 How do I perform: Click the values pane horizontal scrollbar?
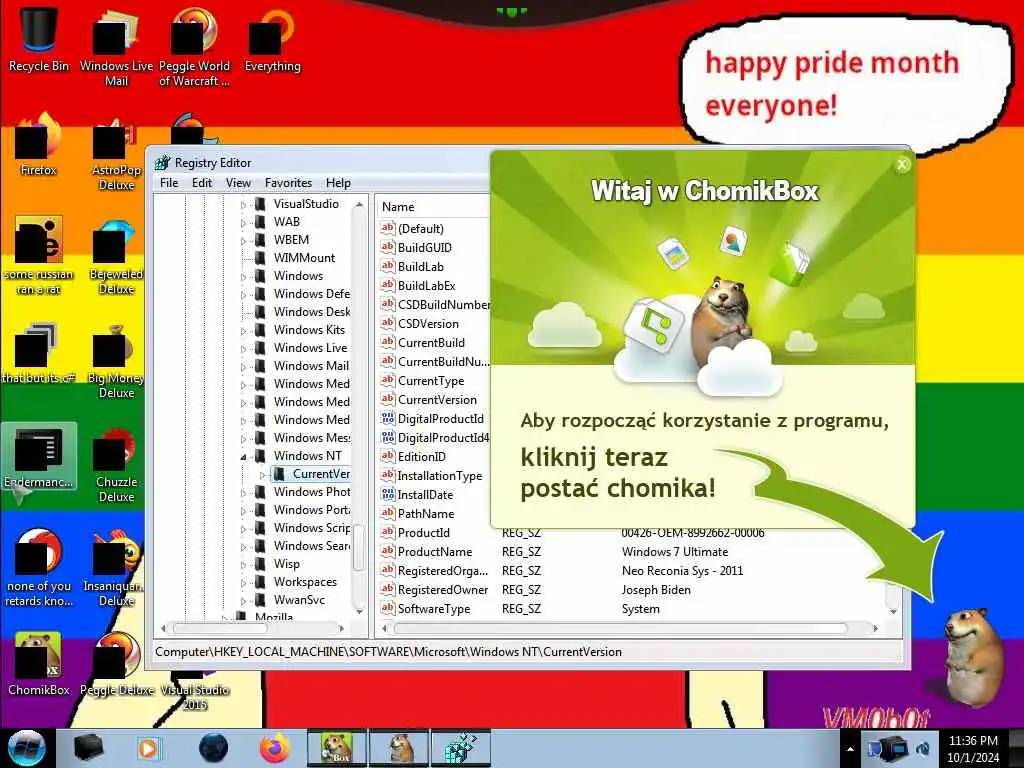pos(620,628)
